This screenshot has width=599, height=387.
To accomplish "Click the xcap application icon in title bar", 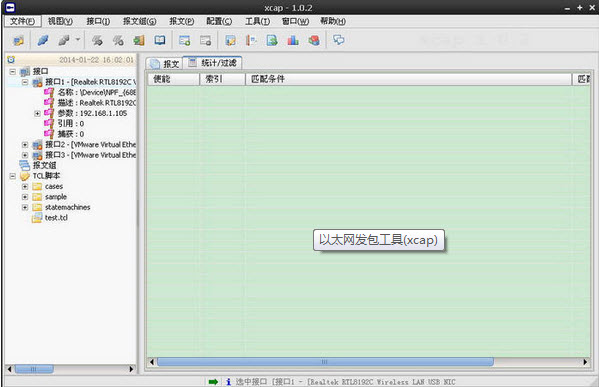I will pos(10,7).
